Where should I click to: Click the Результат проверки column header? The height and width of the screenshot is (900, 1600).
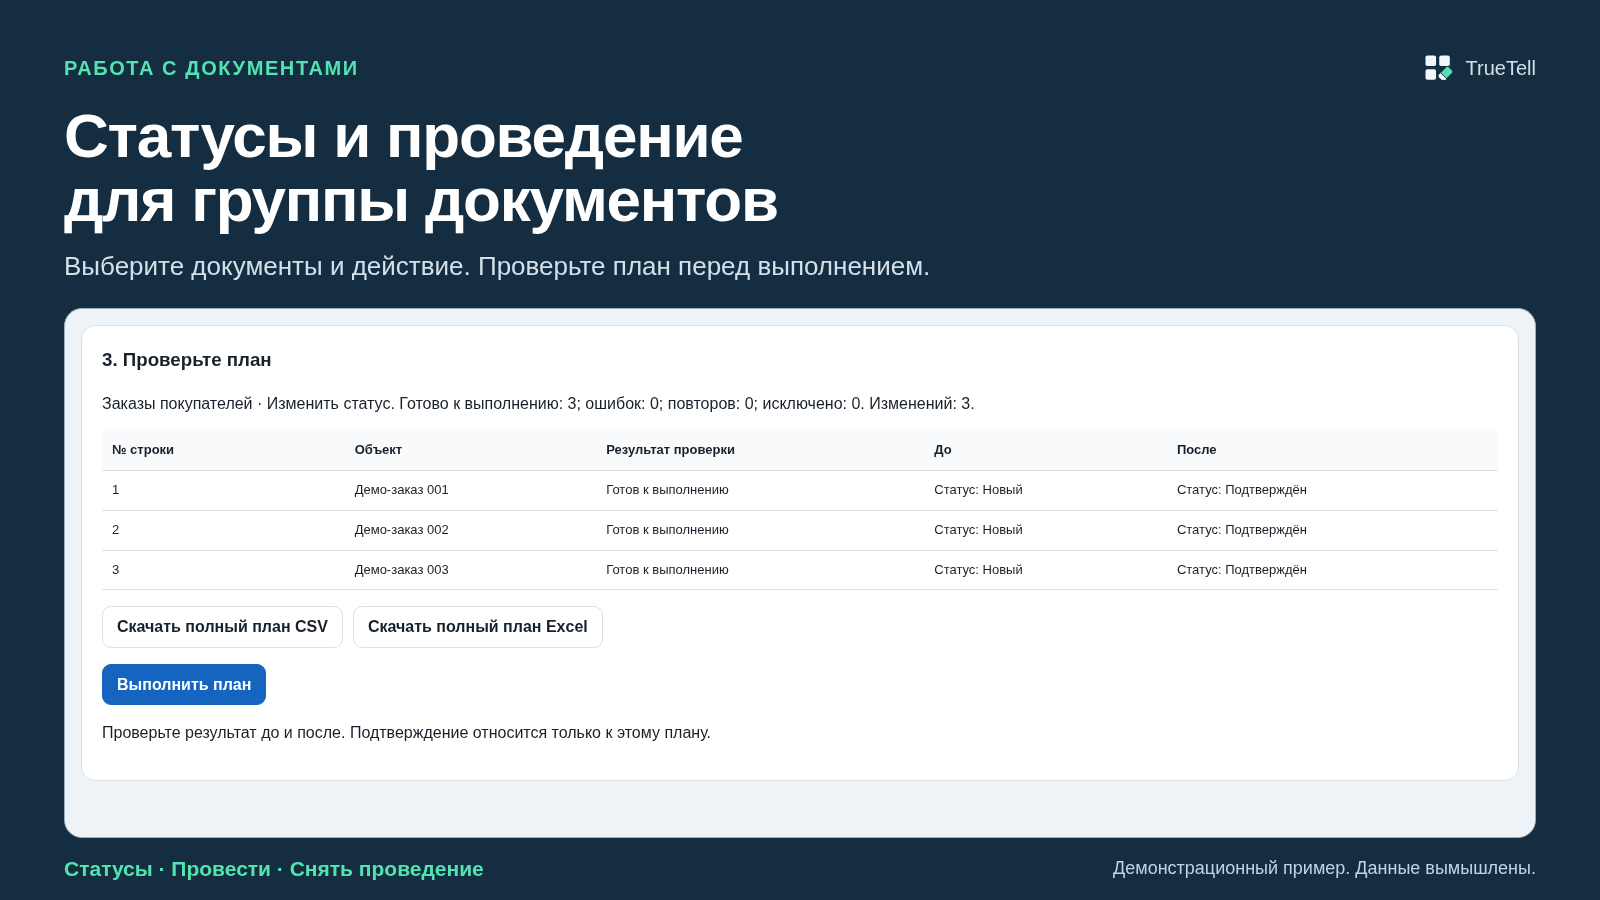click(670, 450)
